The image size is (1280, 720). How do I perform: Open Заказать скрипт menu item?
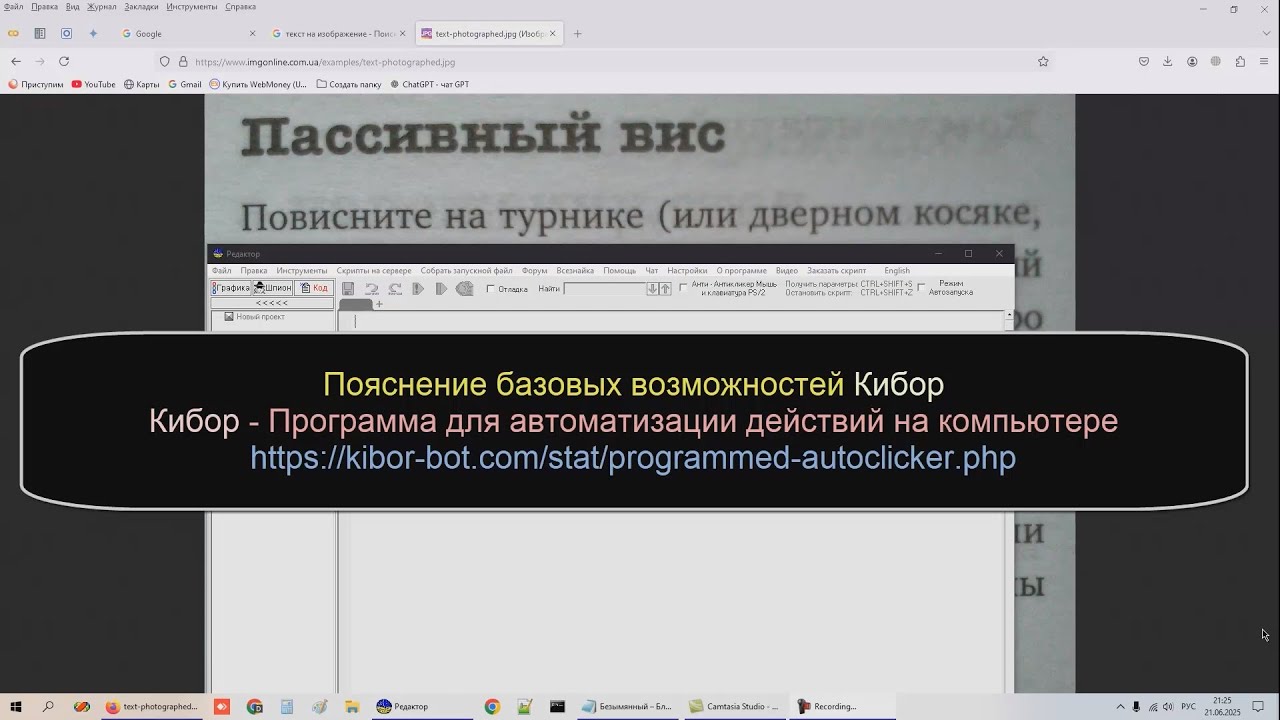pyautogui.click(x=837, y=270)
